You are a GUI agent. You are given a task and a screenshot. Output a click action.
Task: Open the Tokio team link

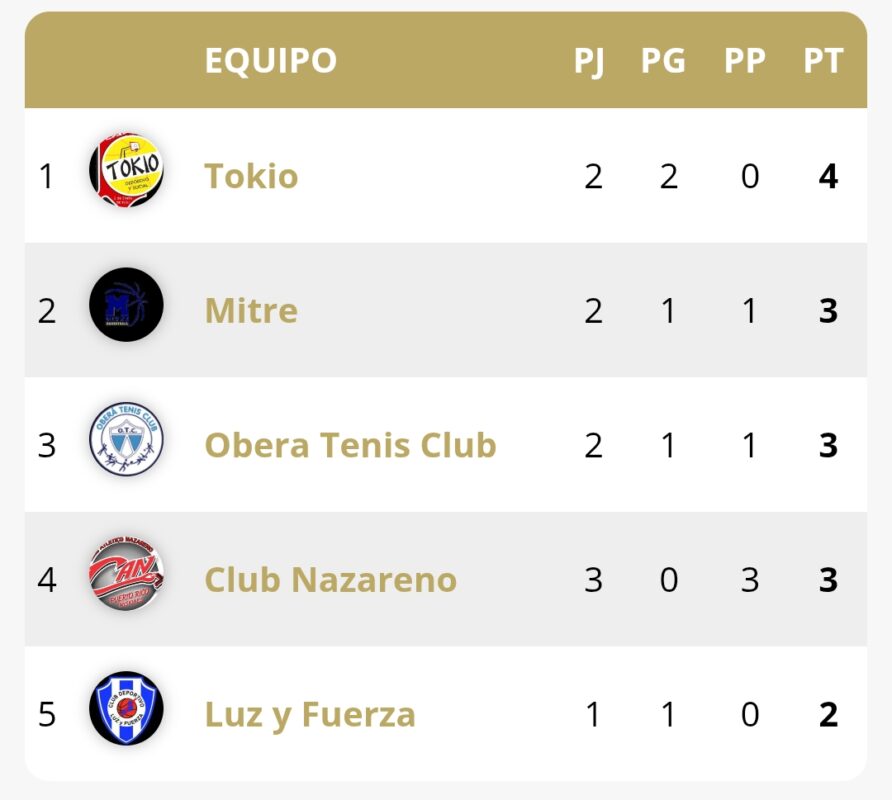pyautogui.click(x=251, y=176)
